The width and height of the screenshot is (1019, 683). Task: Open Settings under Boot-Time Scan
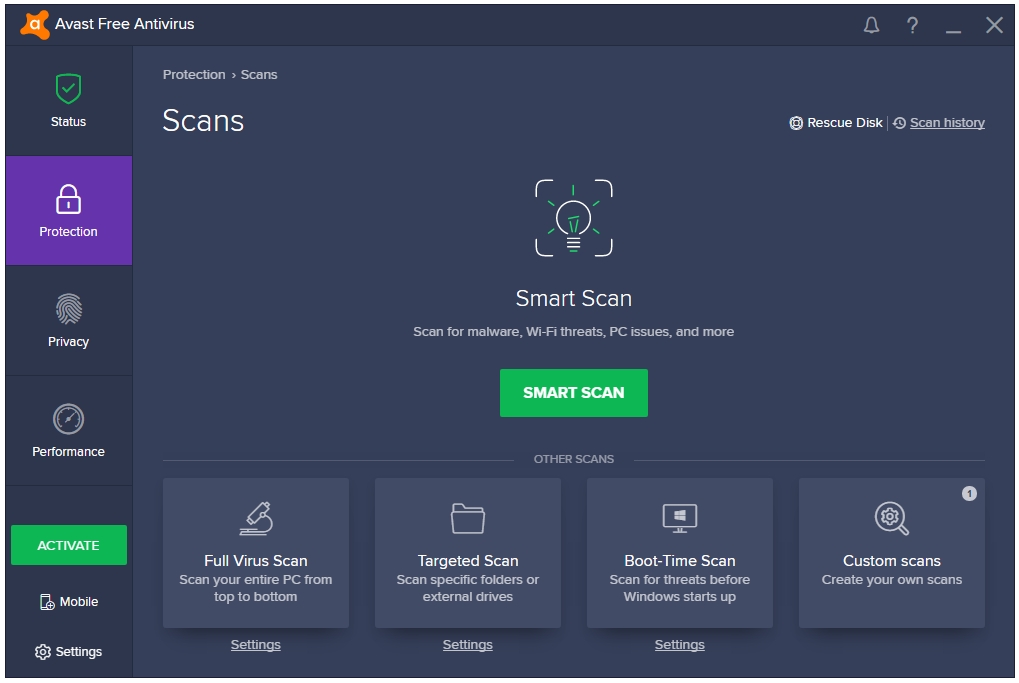(x=680, y=645)
